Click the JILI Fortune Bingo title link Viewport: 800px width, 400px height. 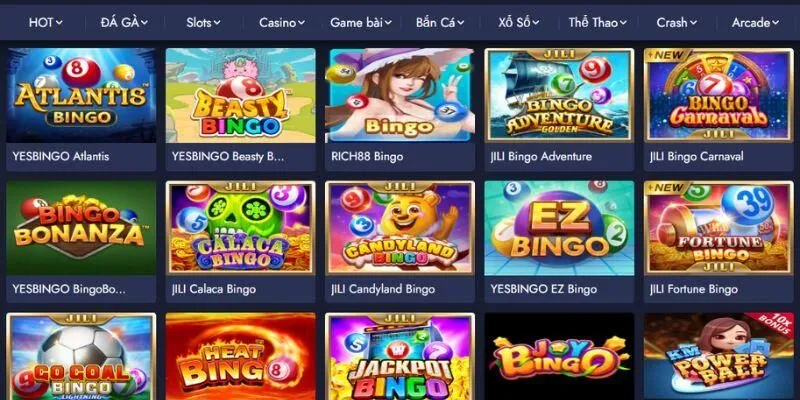click(693, 289)
